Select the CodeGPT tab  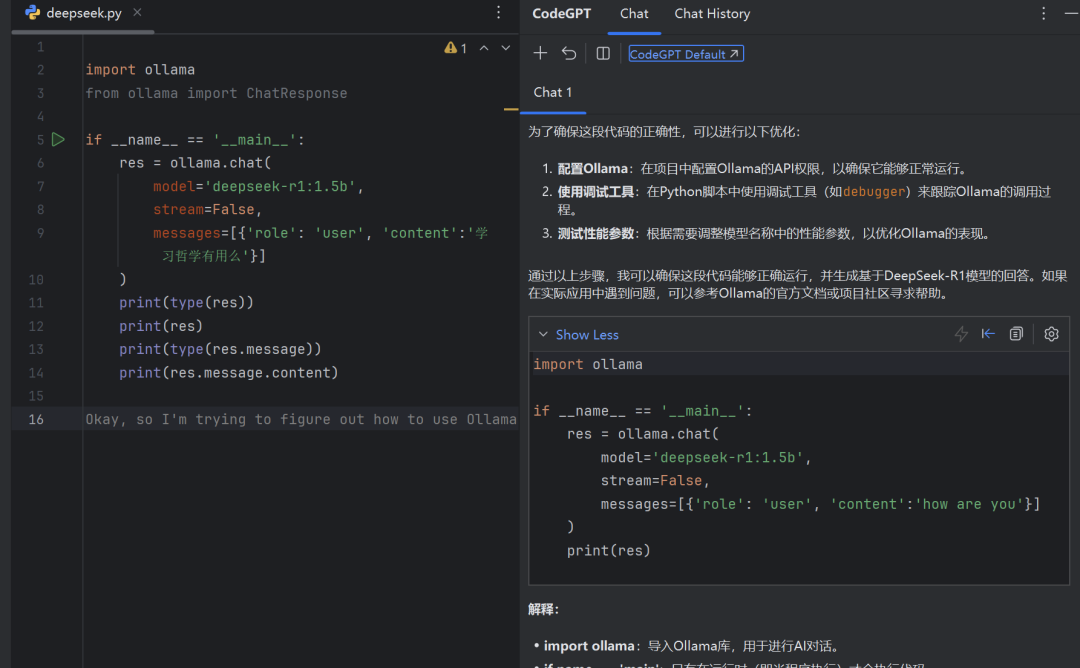pyautogui.click(x=561, y=14)
